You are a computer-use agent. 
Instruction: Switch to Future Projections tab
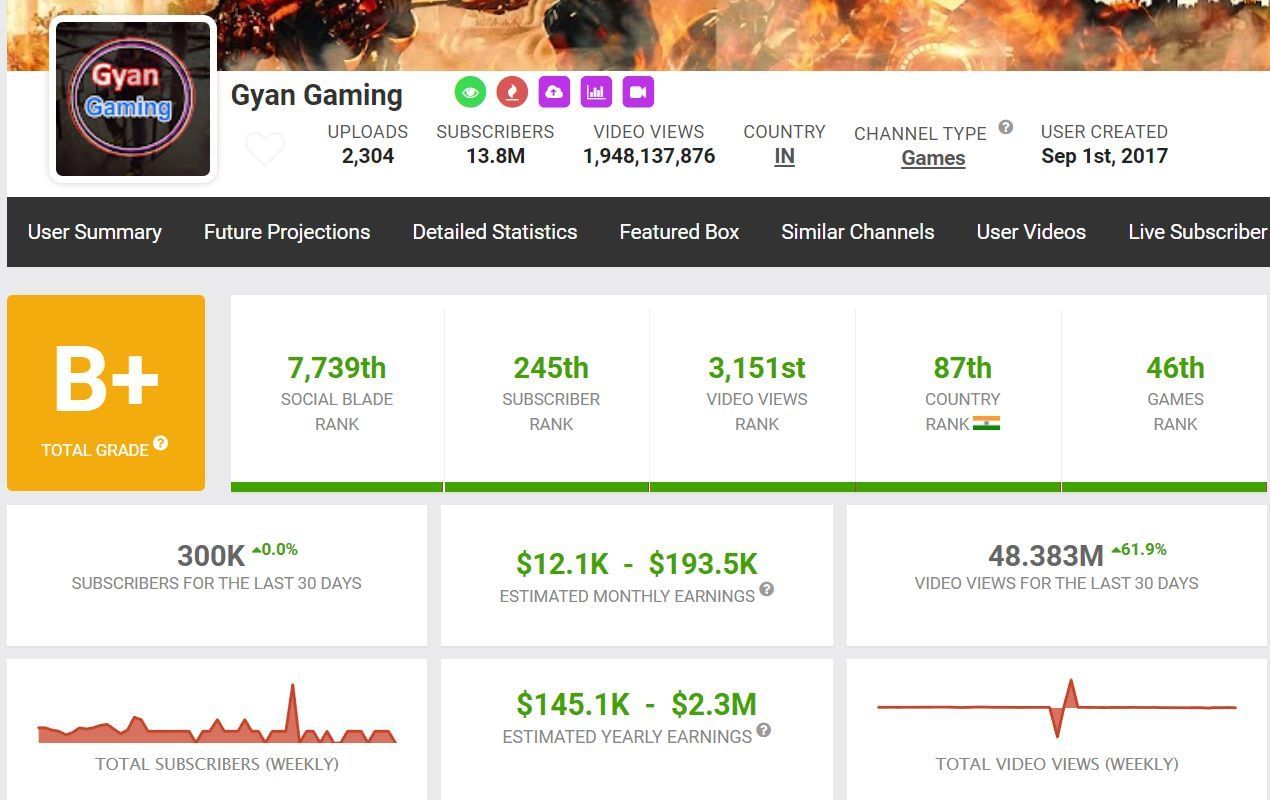pyautogui.click(x=287, y=232)
